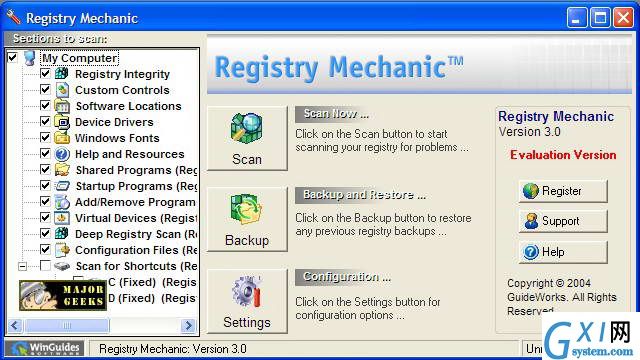Image resolution: width=640 pixels, height=360 pixels.
Task: Toggle the Windows Fonts checkbox
Action: click(45, 138)
